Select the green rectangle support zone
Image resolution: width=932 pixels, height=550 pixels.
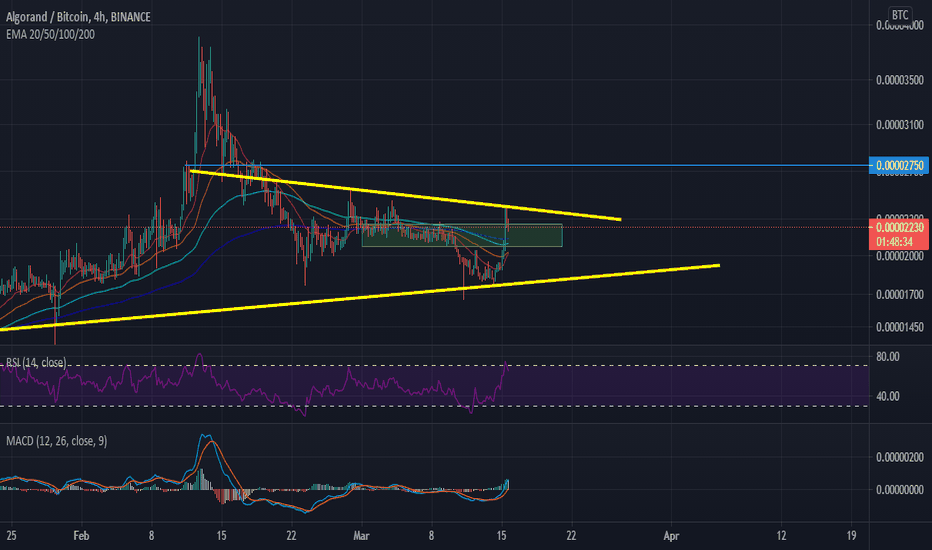(462, 235)
